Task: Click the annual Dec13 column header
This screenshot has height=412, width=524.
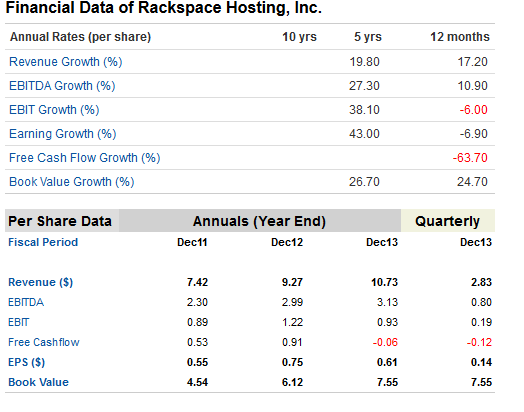Action: click(x=382, y=242)
